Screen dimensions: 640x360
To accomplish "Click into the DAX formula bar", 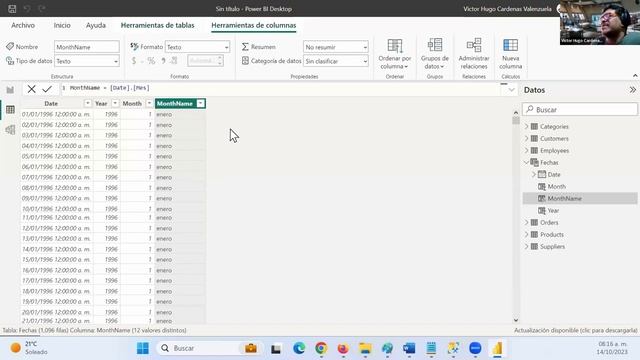I will point(282,88).
